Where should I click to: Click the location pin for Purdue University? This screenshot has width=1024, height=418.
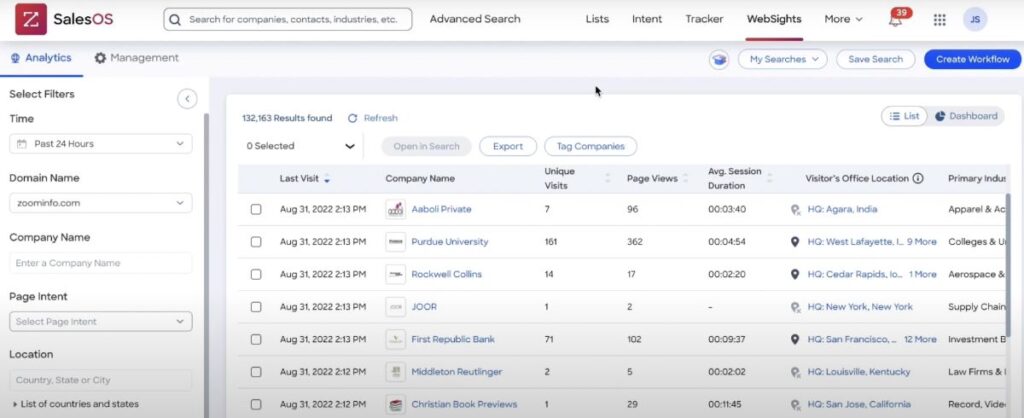point(795,242)
